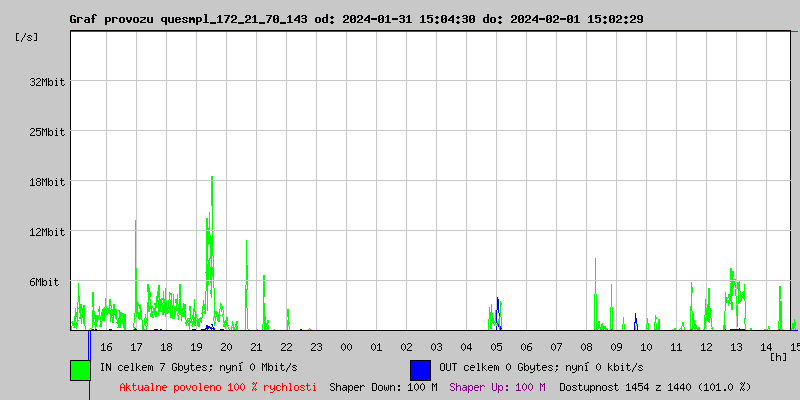
Task: Select the 25Mbit y-axis label
Action: point(47,132)
